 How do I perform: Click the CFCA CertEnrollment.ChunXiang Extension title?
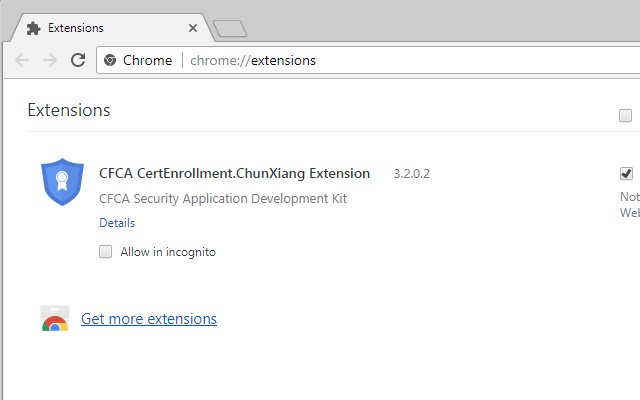click(234, 173)
